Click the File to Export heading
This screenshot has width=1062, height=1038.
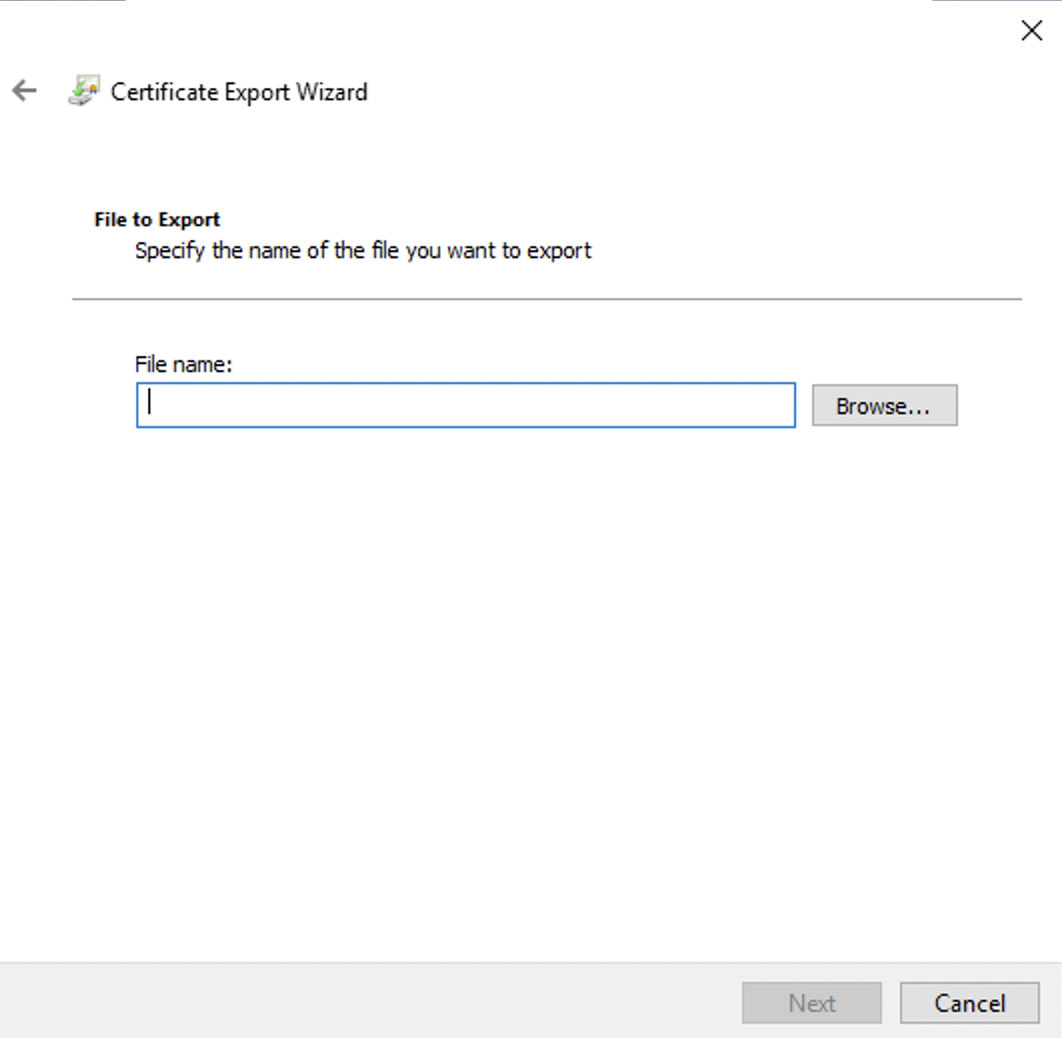click(x=156, y=219)
